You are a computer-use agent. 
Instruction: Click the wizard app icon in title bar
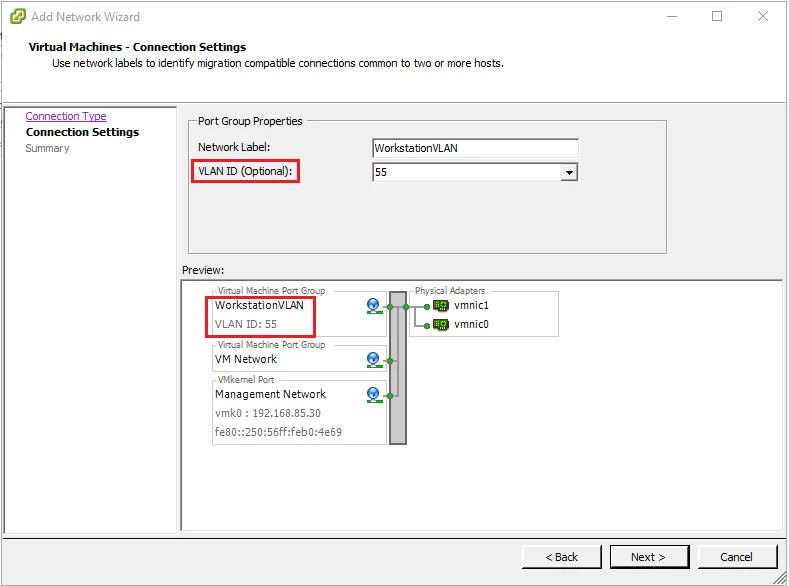16,16
